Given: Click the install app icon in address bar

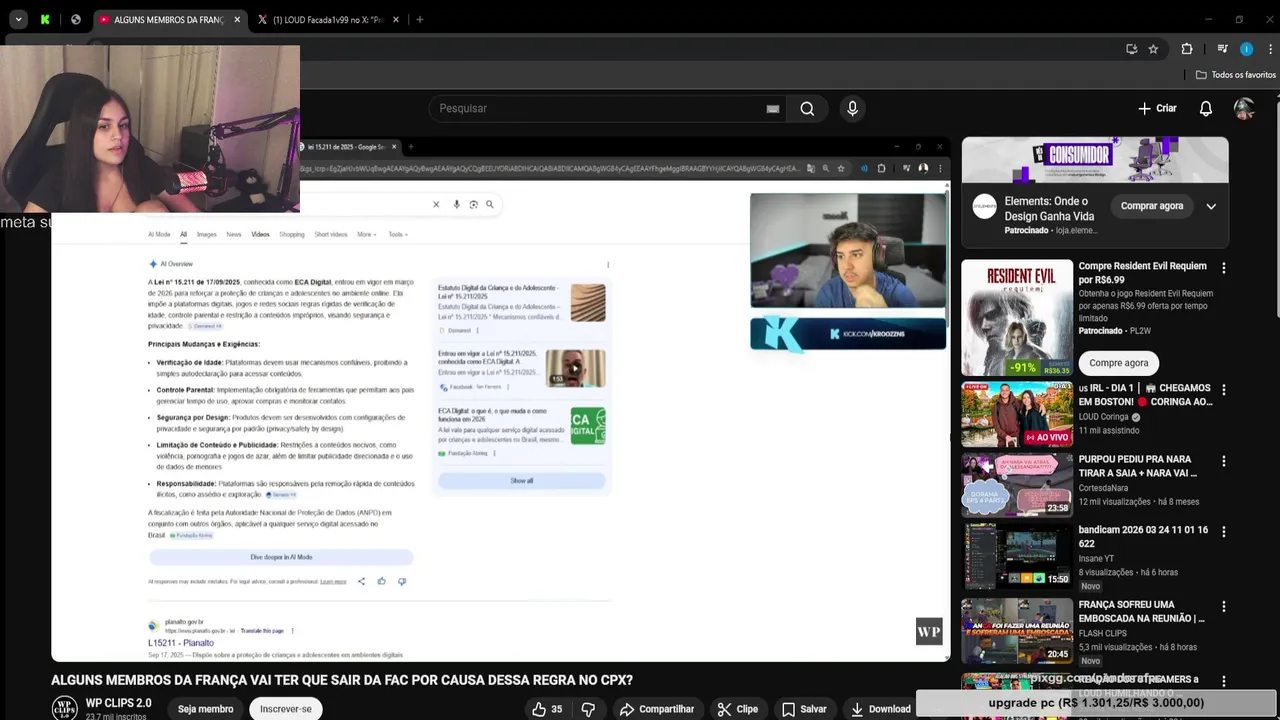Looking at the screenshot, I should [x=1131, y=48].
